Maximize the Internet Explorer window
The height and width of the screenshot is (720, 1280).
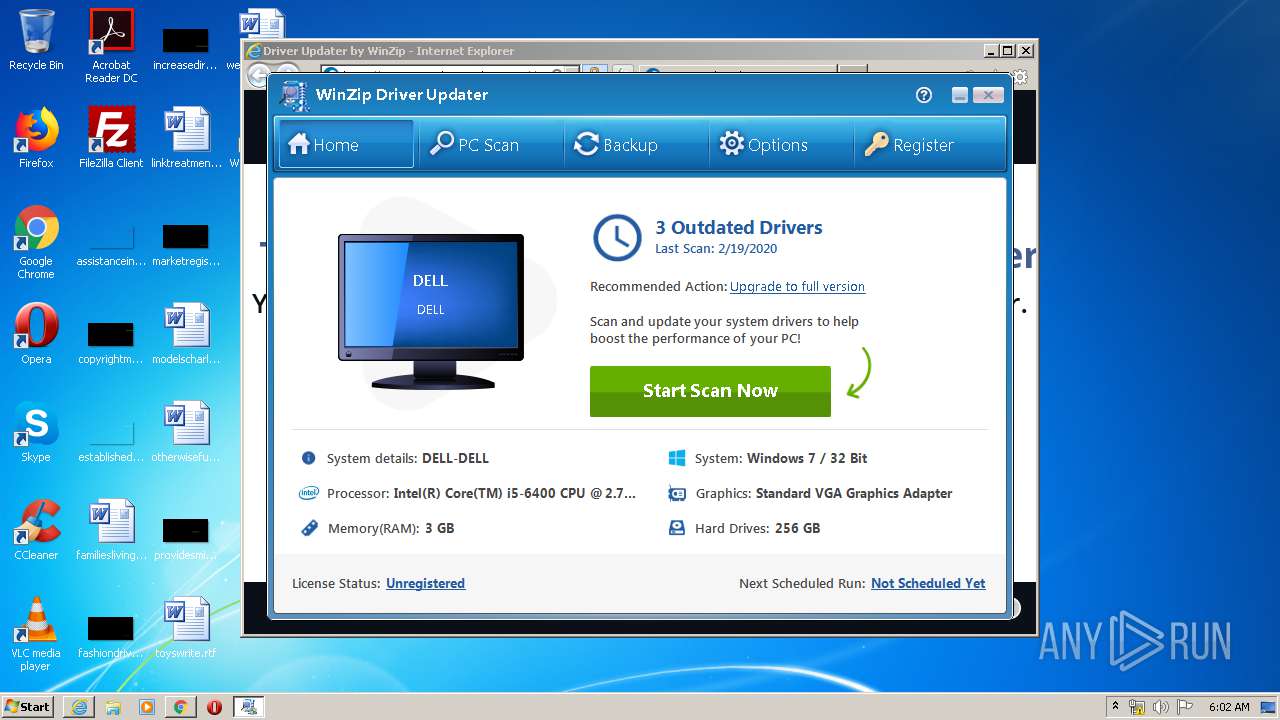[1008, 51]
